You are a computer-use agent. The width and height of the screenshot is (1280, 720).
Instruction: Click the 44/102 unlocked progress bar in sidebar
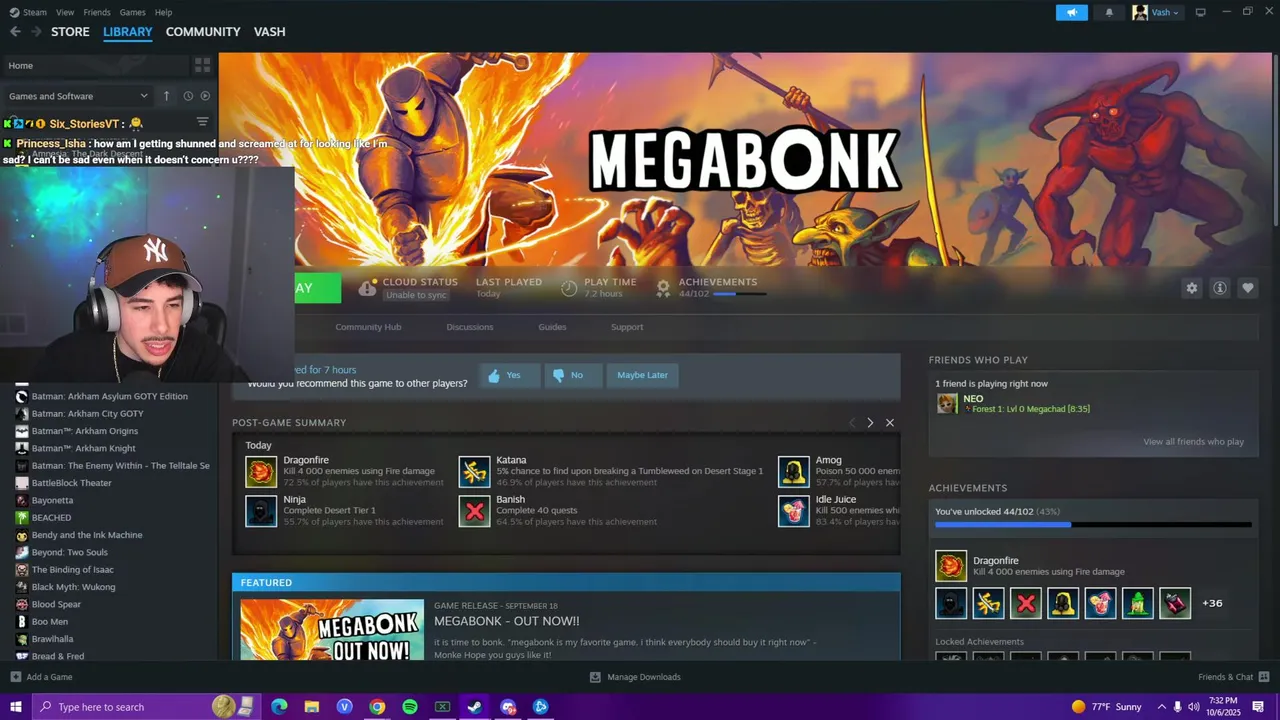coord(1093,524)
